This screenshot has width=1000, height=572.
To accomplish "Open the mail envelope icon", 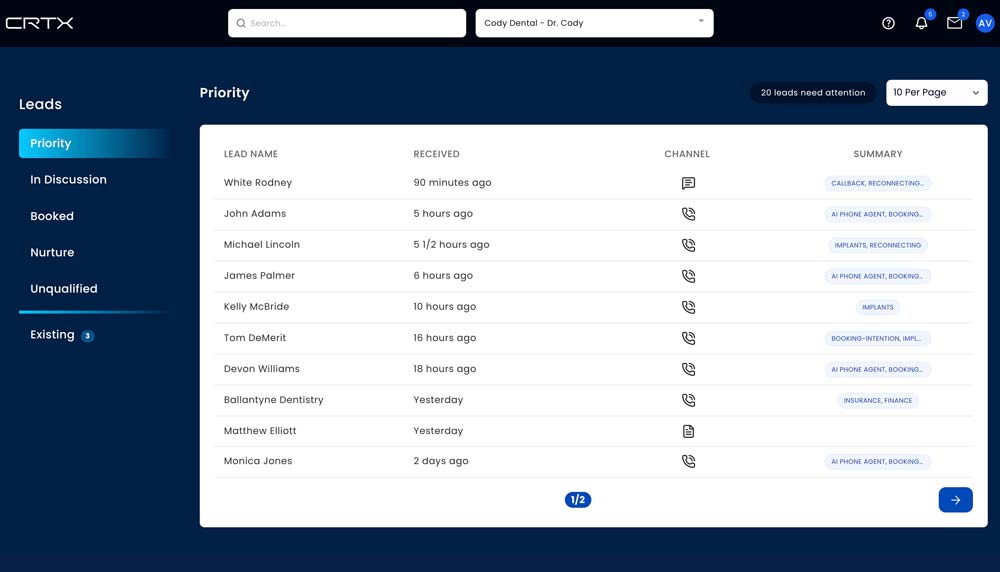I will tap(954, 23).
